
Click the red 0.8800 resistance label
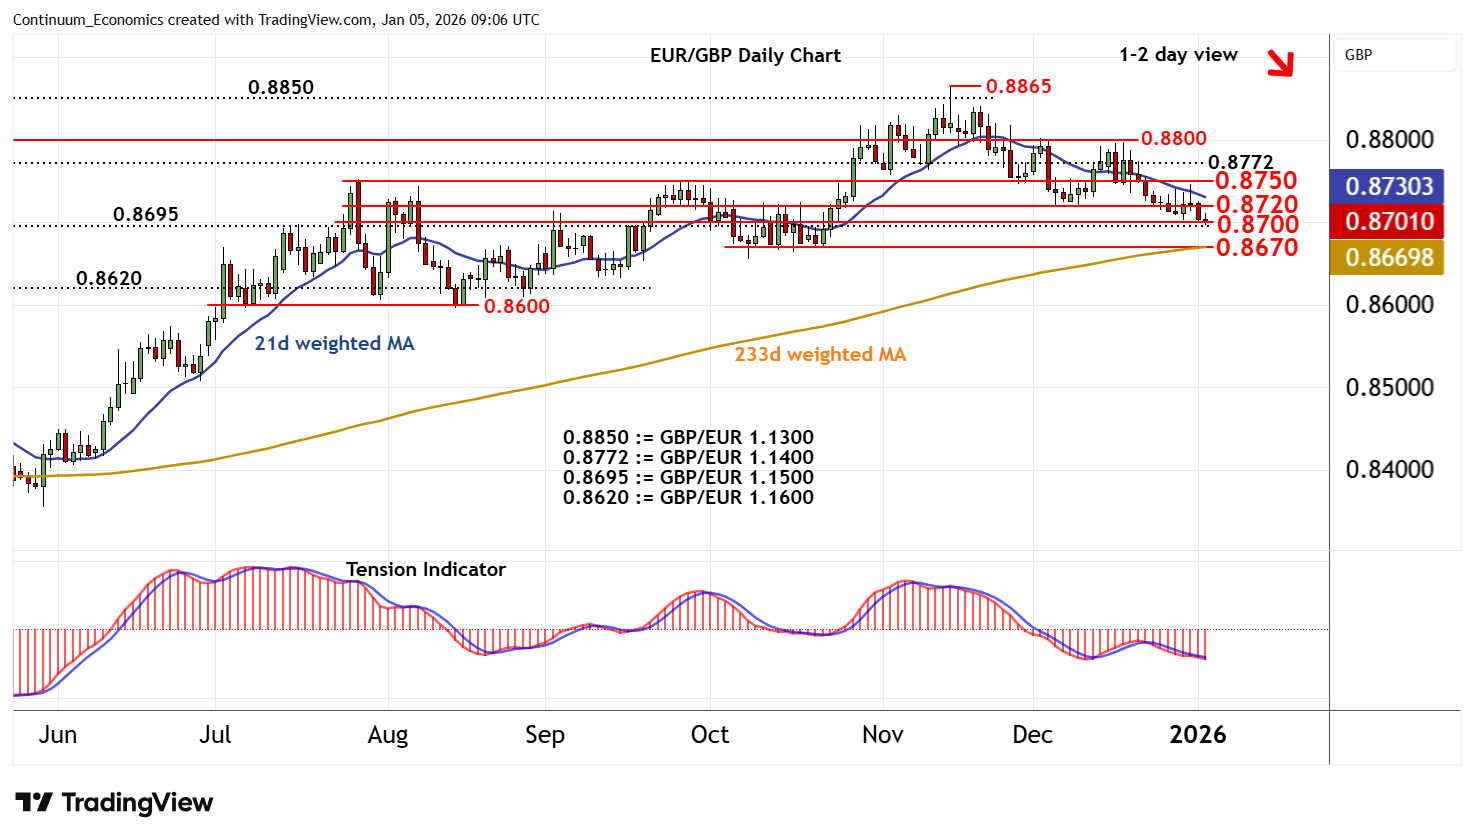tap(1173, 138)
